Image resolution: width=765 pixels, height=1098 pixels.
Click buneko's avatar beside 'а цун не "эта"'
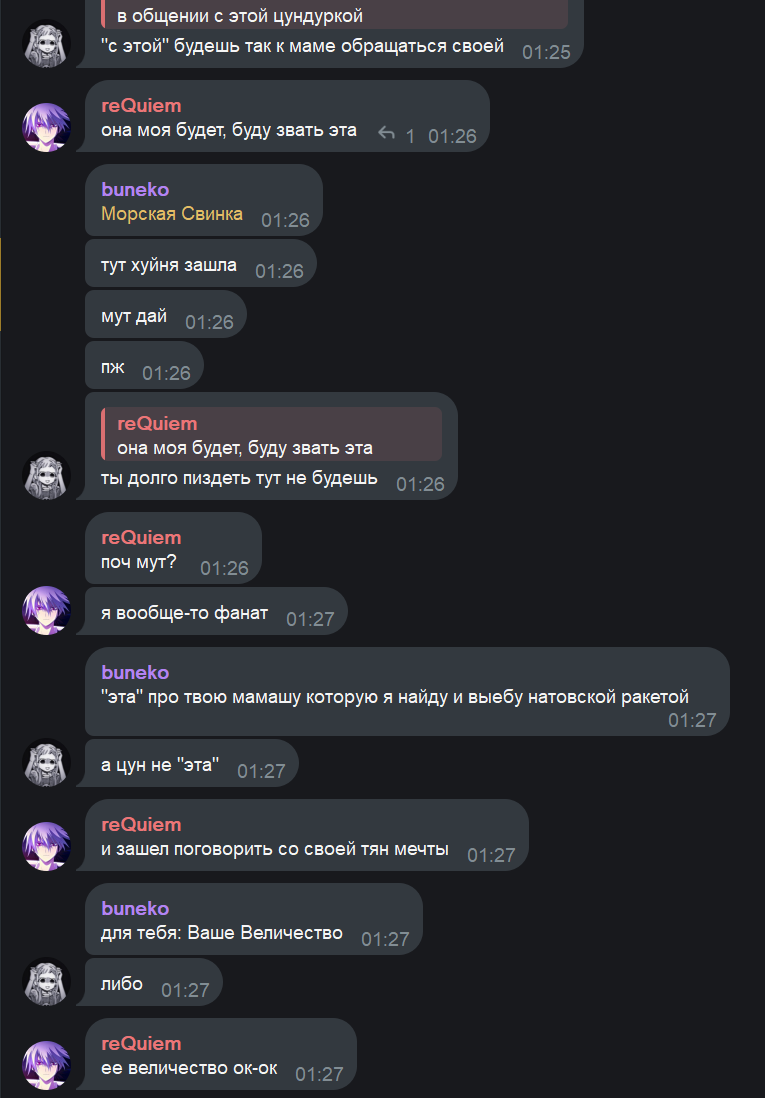(47, 763)
